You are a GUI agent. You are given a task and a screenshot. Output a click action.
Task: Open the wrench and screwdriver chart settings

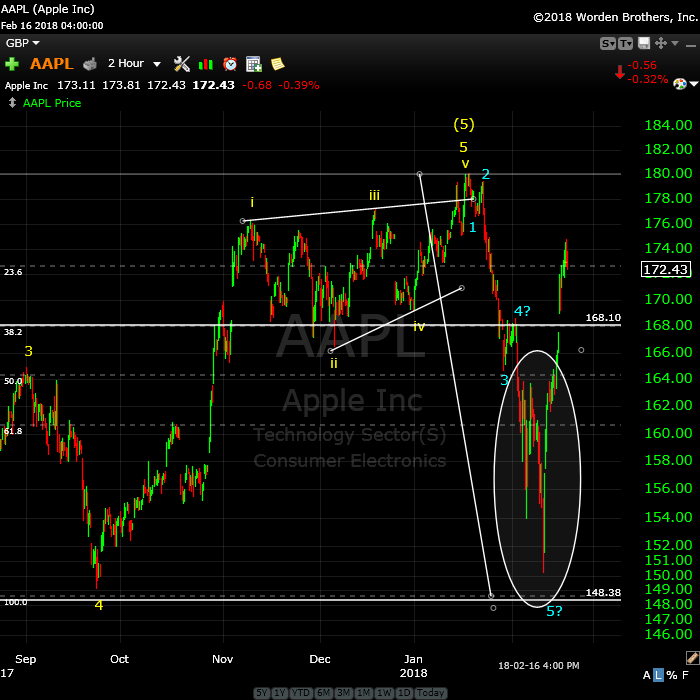pyautogui.click(x=182, y=64)
